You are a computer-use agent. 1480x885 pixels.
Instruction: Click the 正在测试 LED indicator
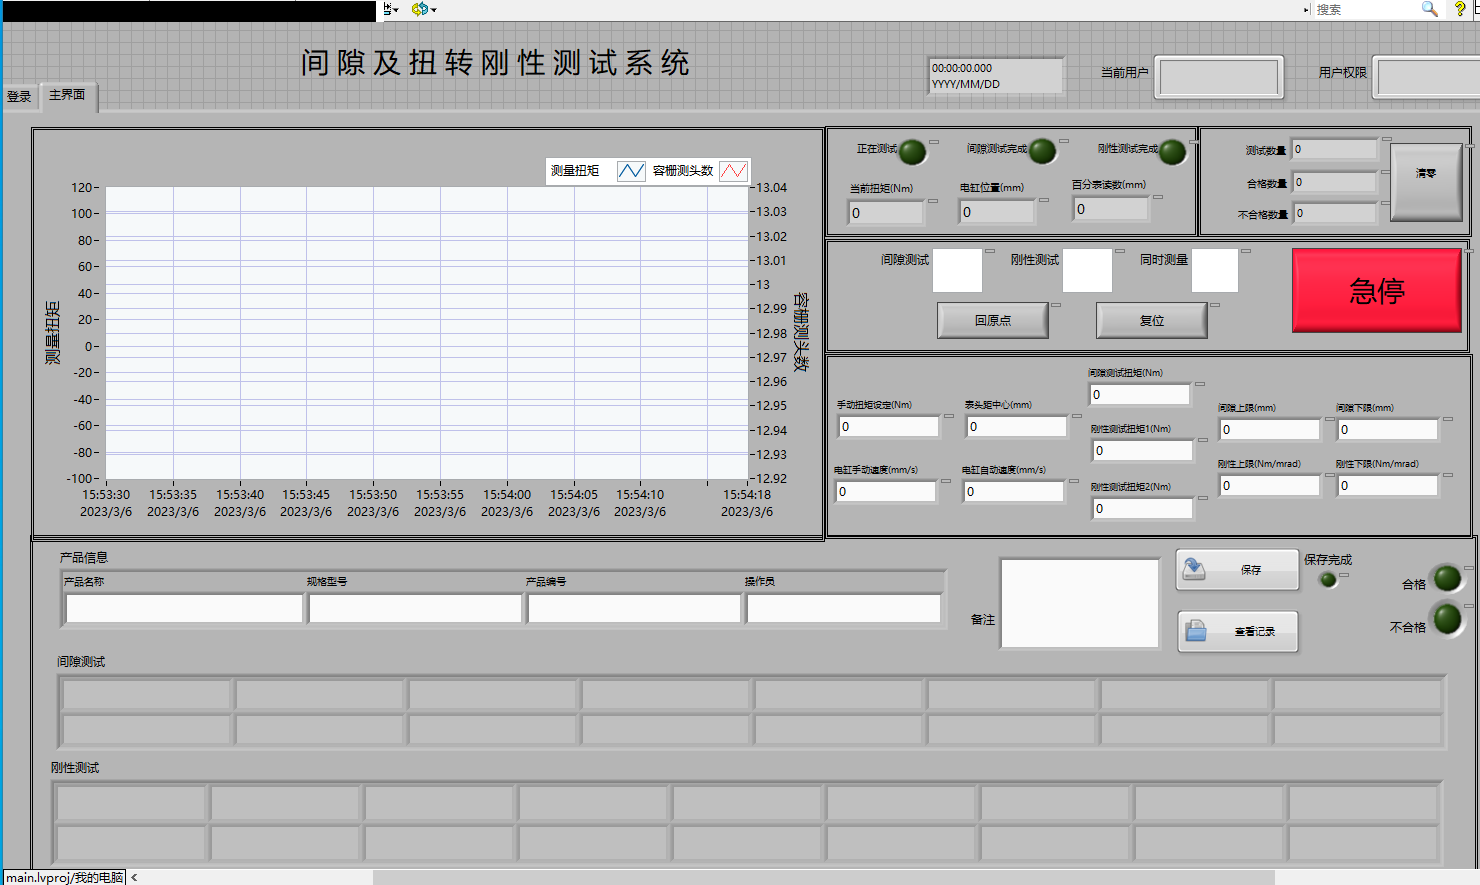point(912,152)
